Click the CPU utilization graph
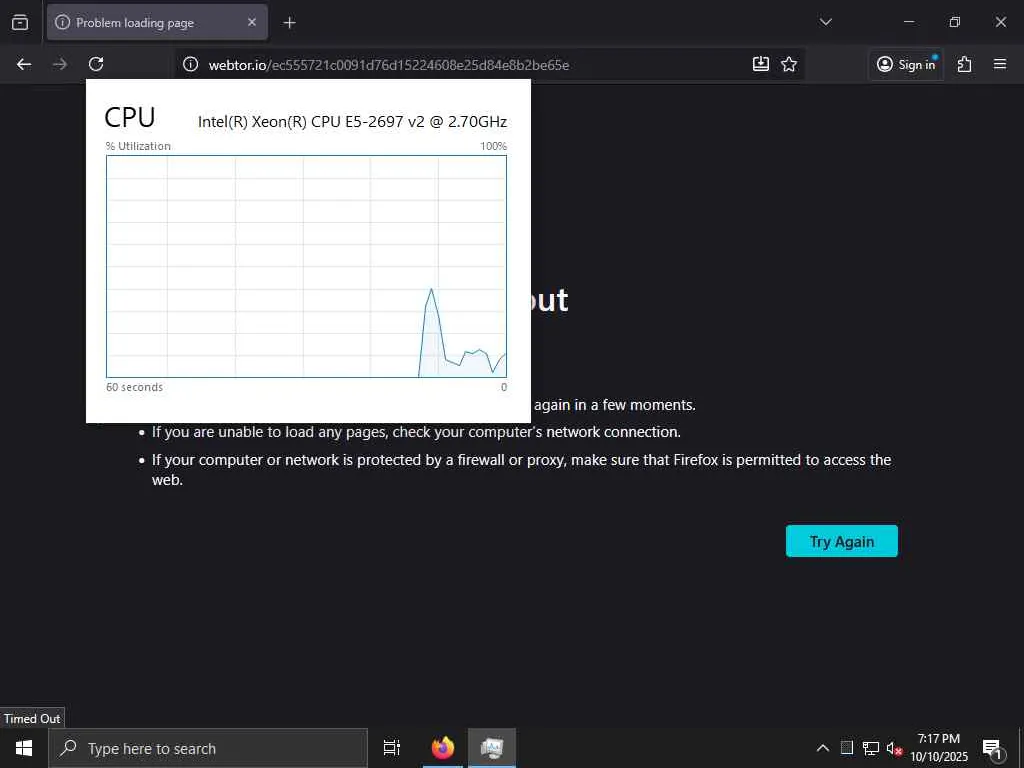This screenshot has height=768, width=1024. (306, 266)
